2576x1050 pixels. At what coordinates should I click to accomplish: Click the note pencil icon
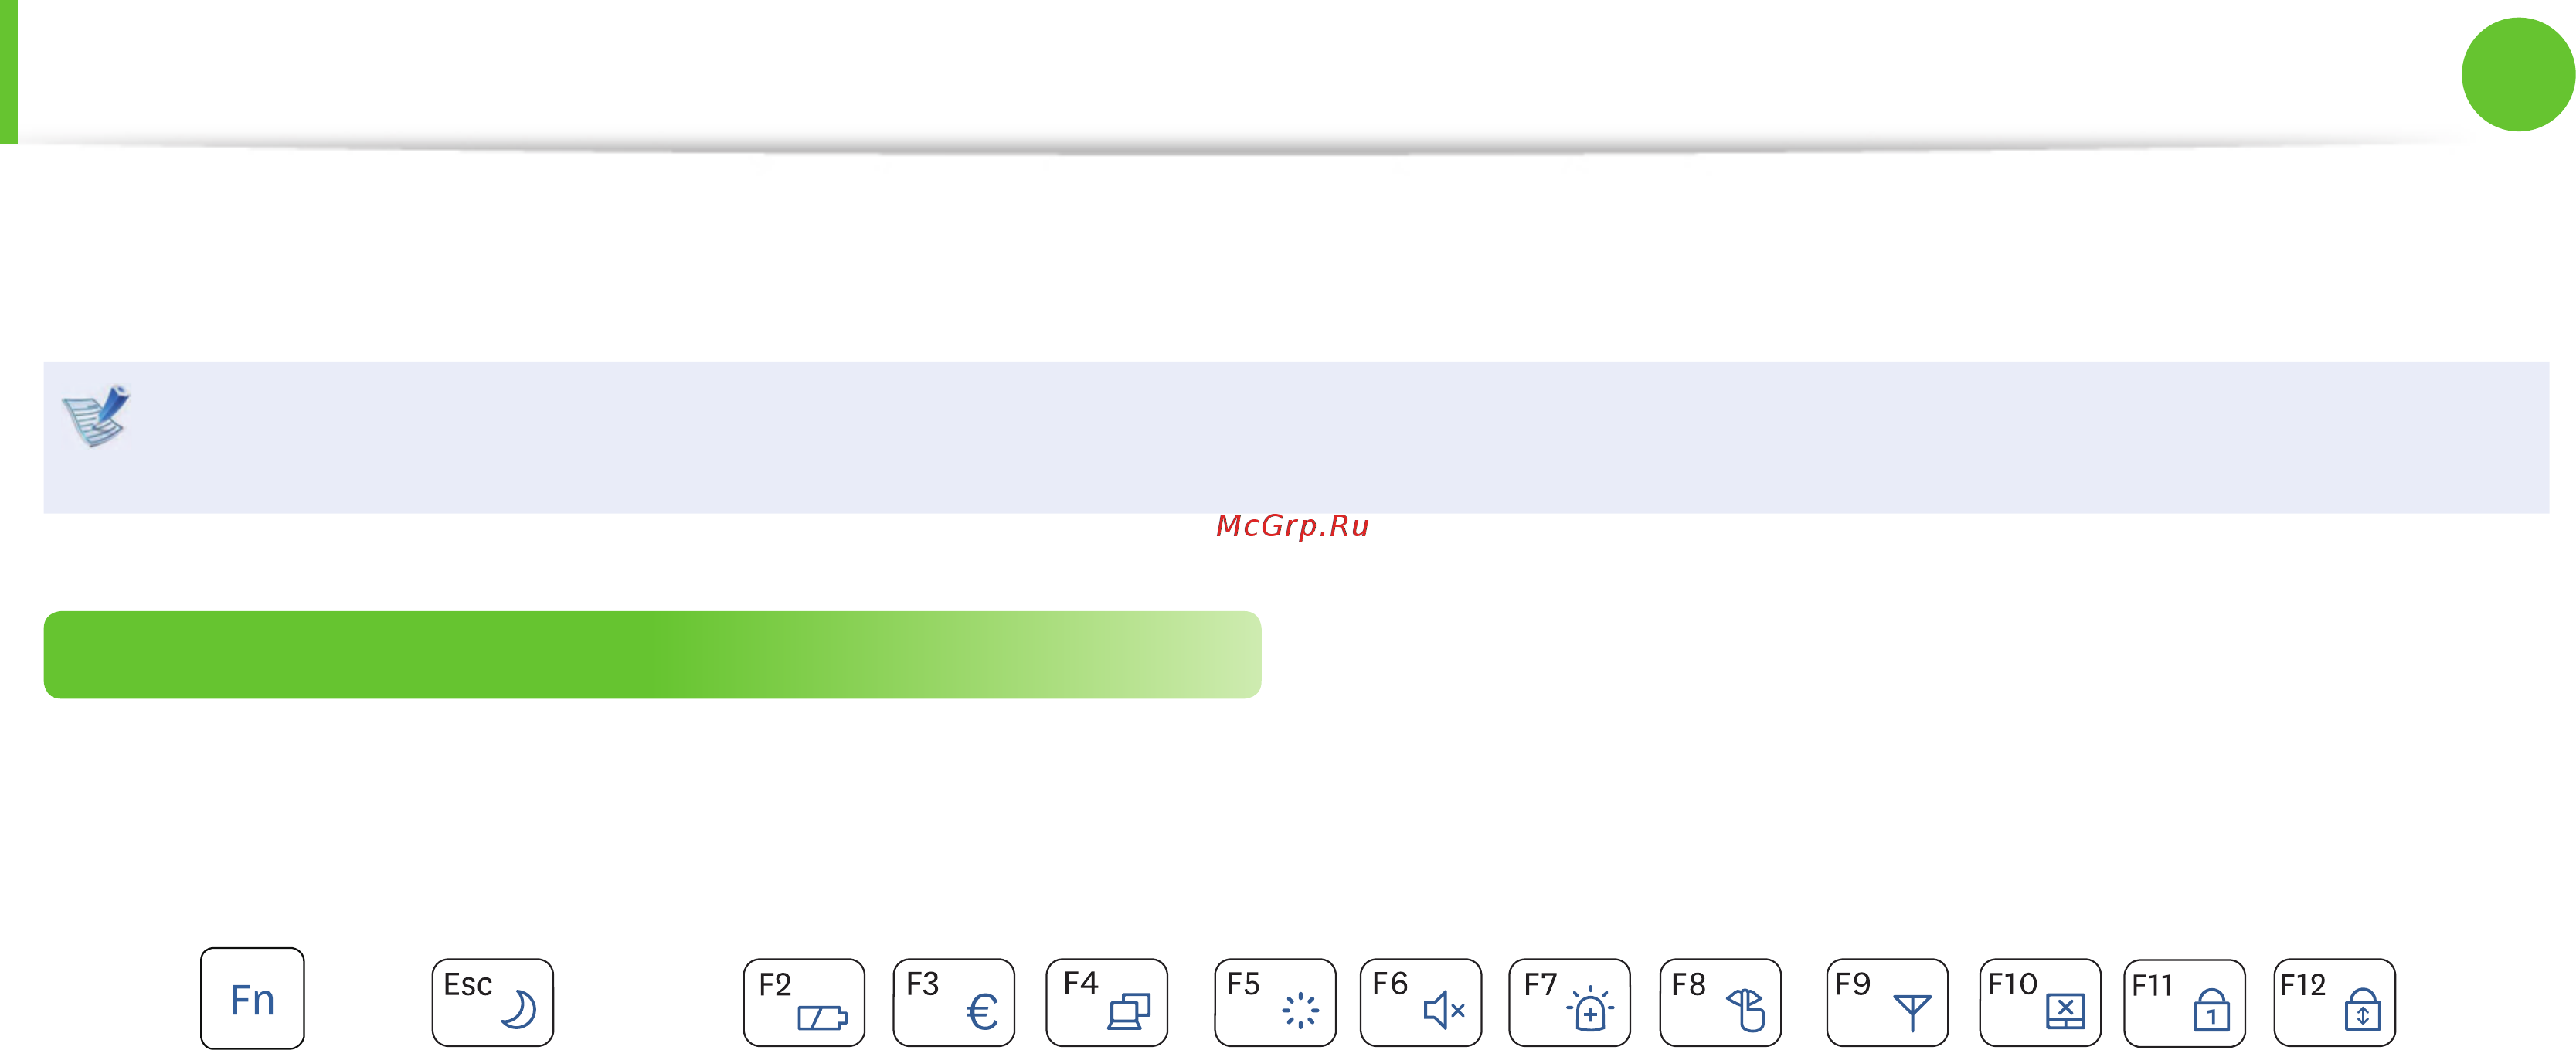tap(97, 415)
